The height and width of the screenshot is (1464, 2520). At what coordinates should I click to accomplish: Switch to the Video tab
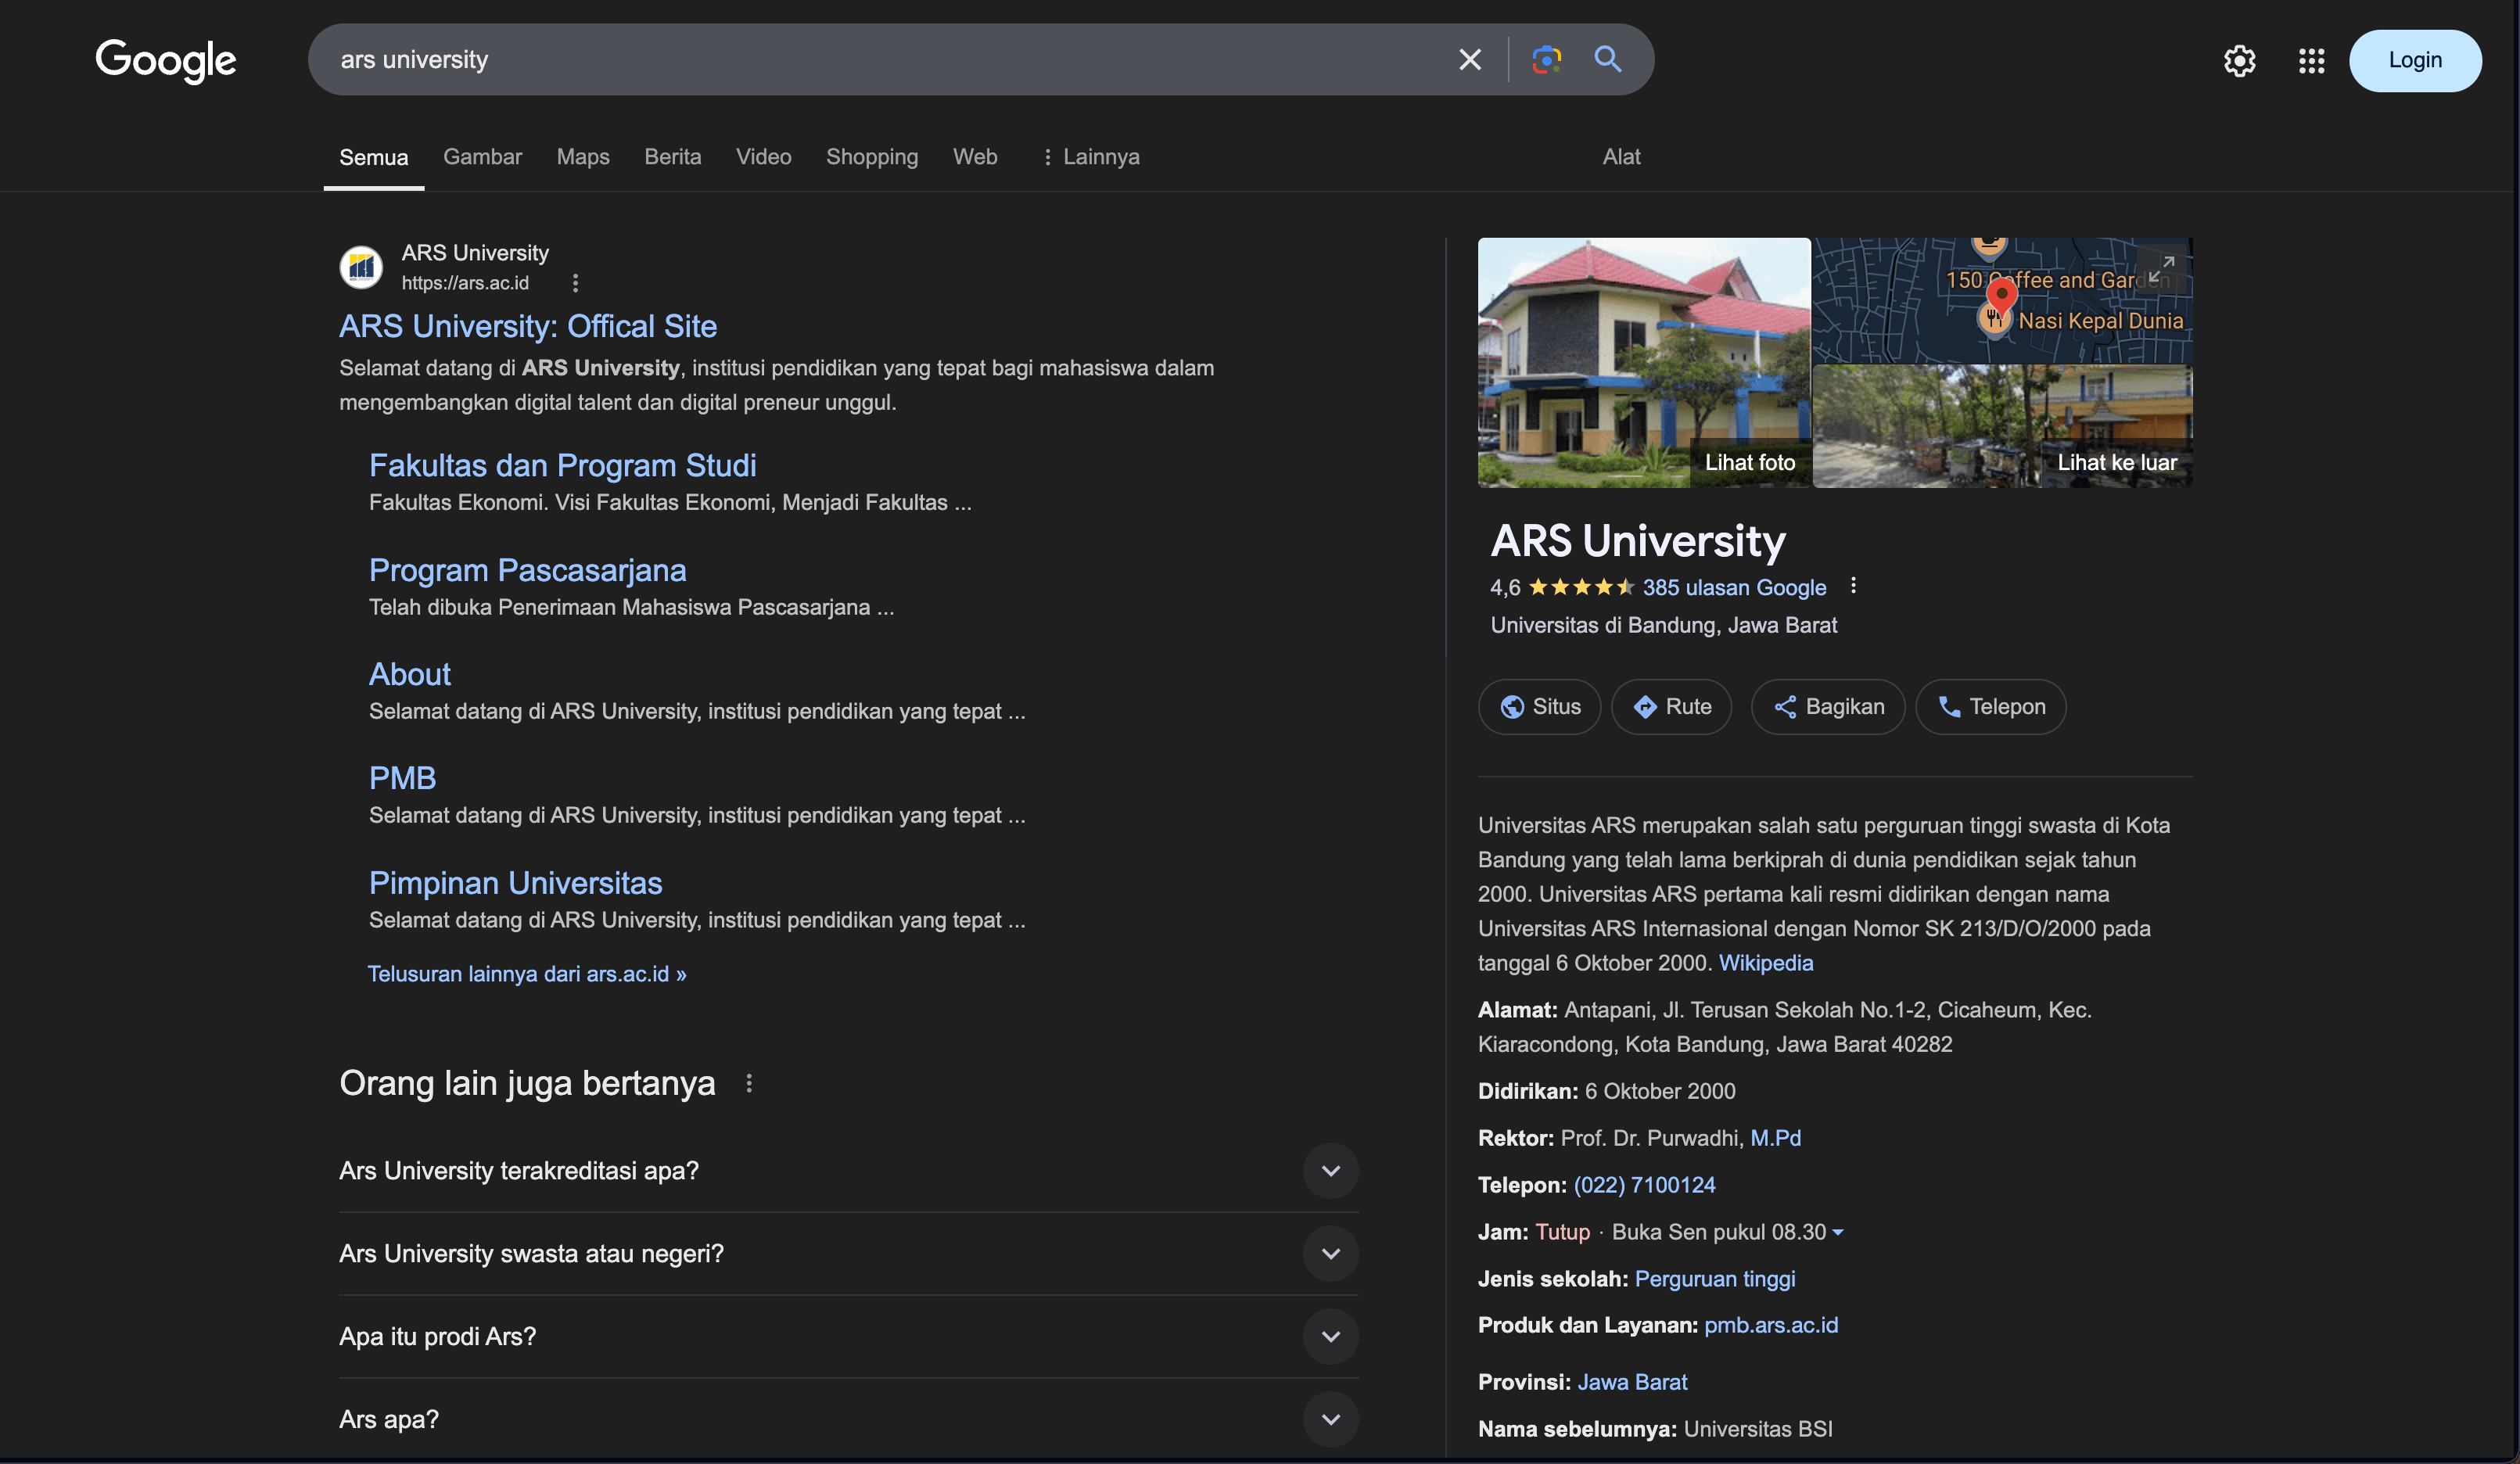click(763, 157)
